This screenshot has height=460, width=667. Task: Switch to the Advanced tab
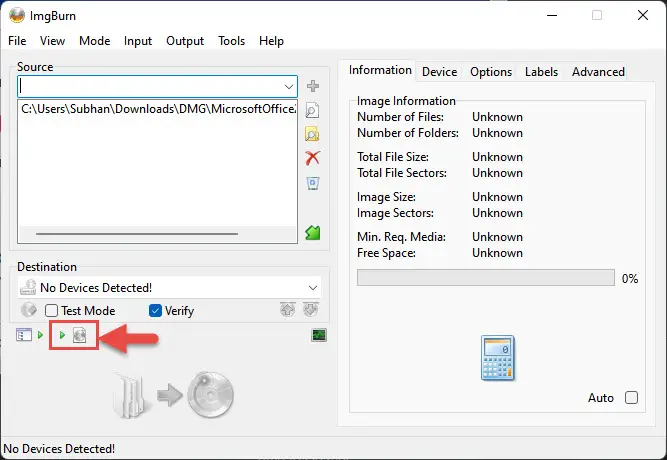598,72
